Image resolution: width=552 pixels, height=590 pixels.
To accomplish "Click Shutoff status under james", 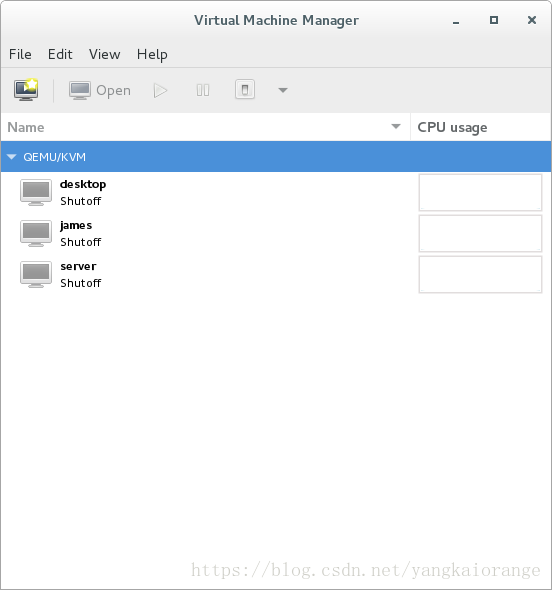I will point(81,242).
